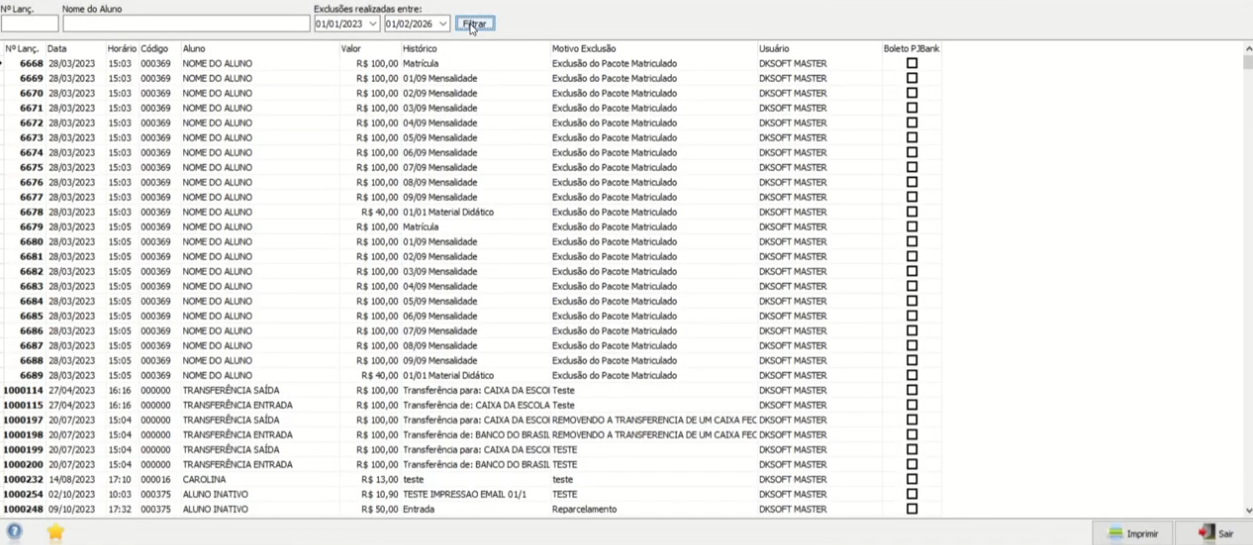Click the Filtrar button
1253x545 pixels.
(475, 23)
